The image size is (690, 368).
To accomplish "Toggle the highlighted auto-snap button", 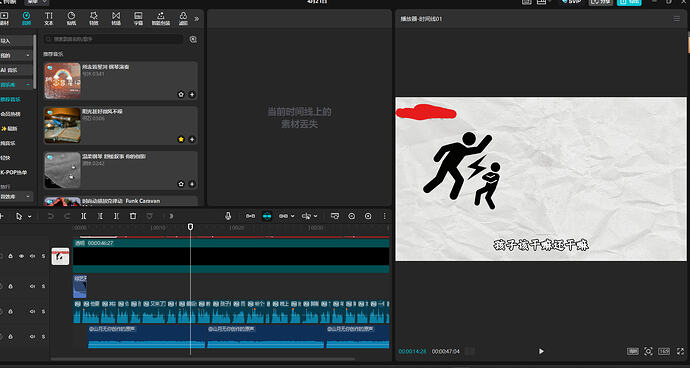I will (267, 216).
